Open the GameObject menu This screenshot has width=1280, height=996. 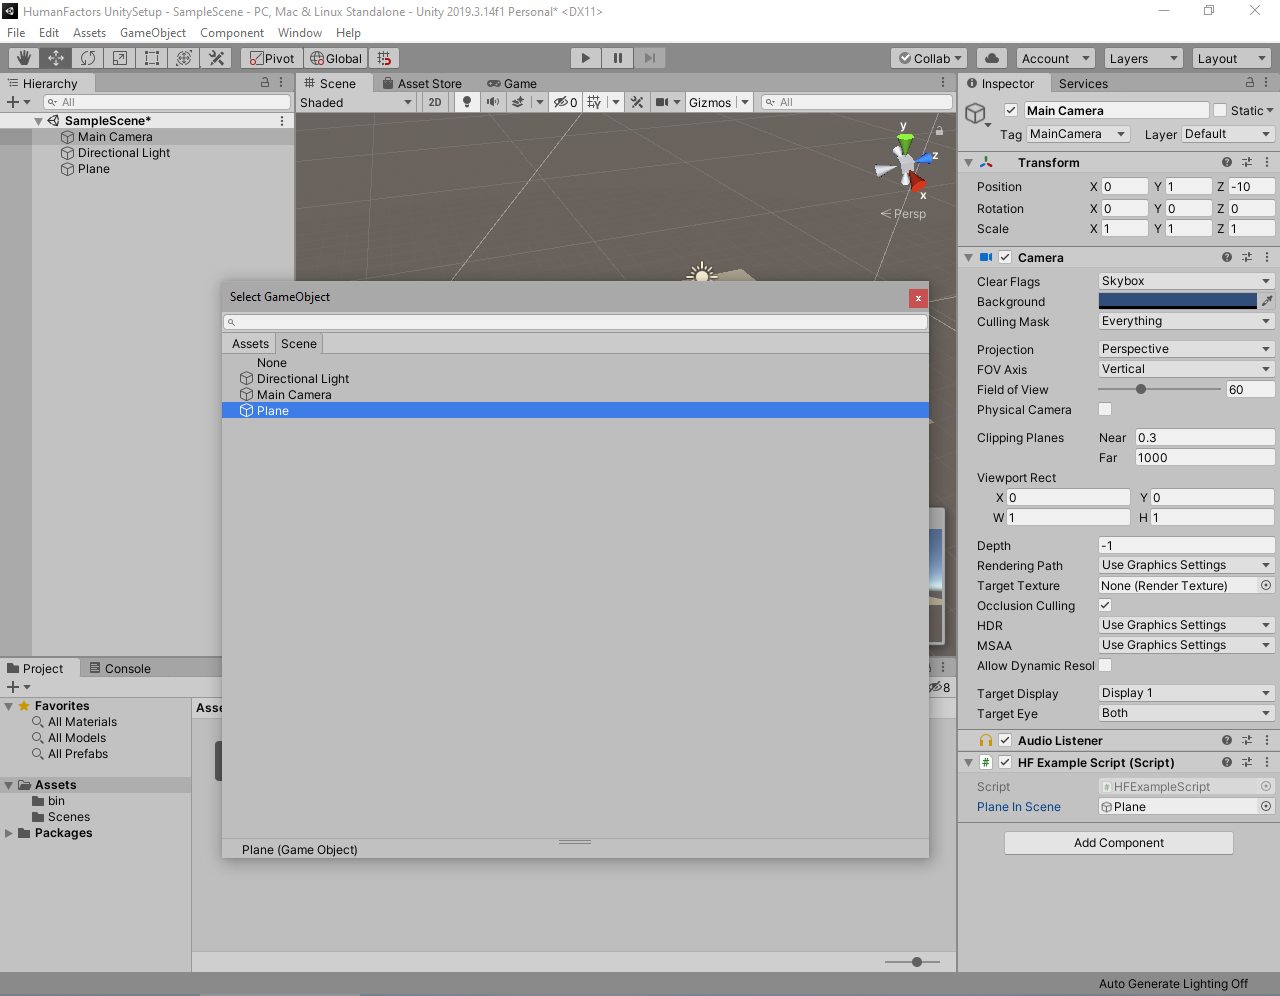(x=153, y=33)
